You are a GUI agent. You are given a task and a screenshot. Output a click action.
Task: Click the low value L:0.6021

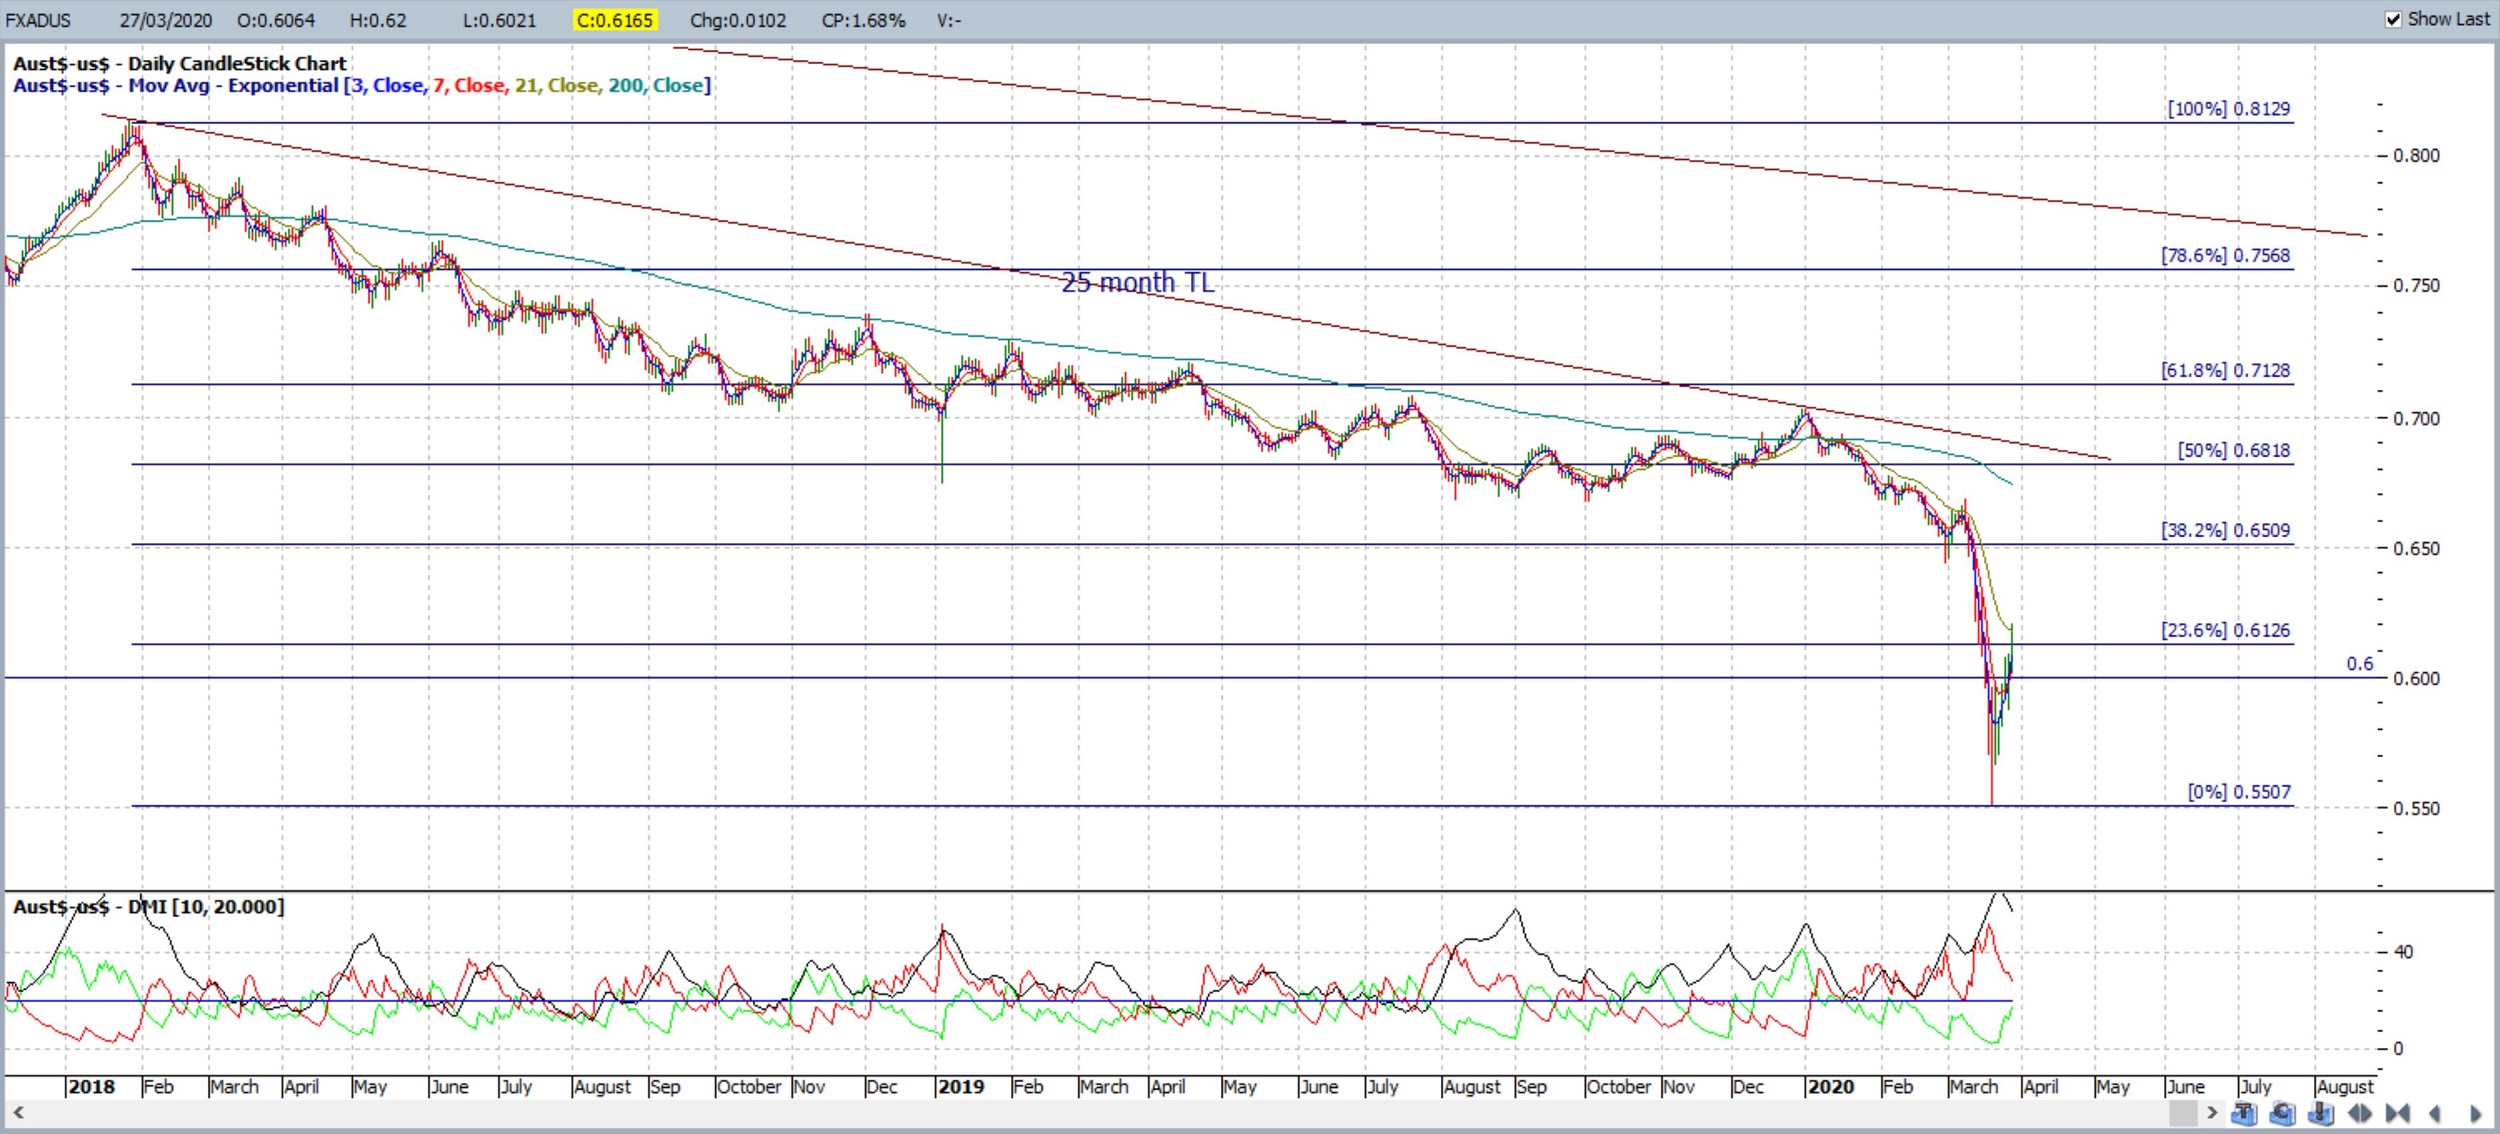pos(499,20)
